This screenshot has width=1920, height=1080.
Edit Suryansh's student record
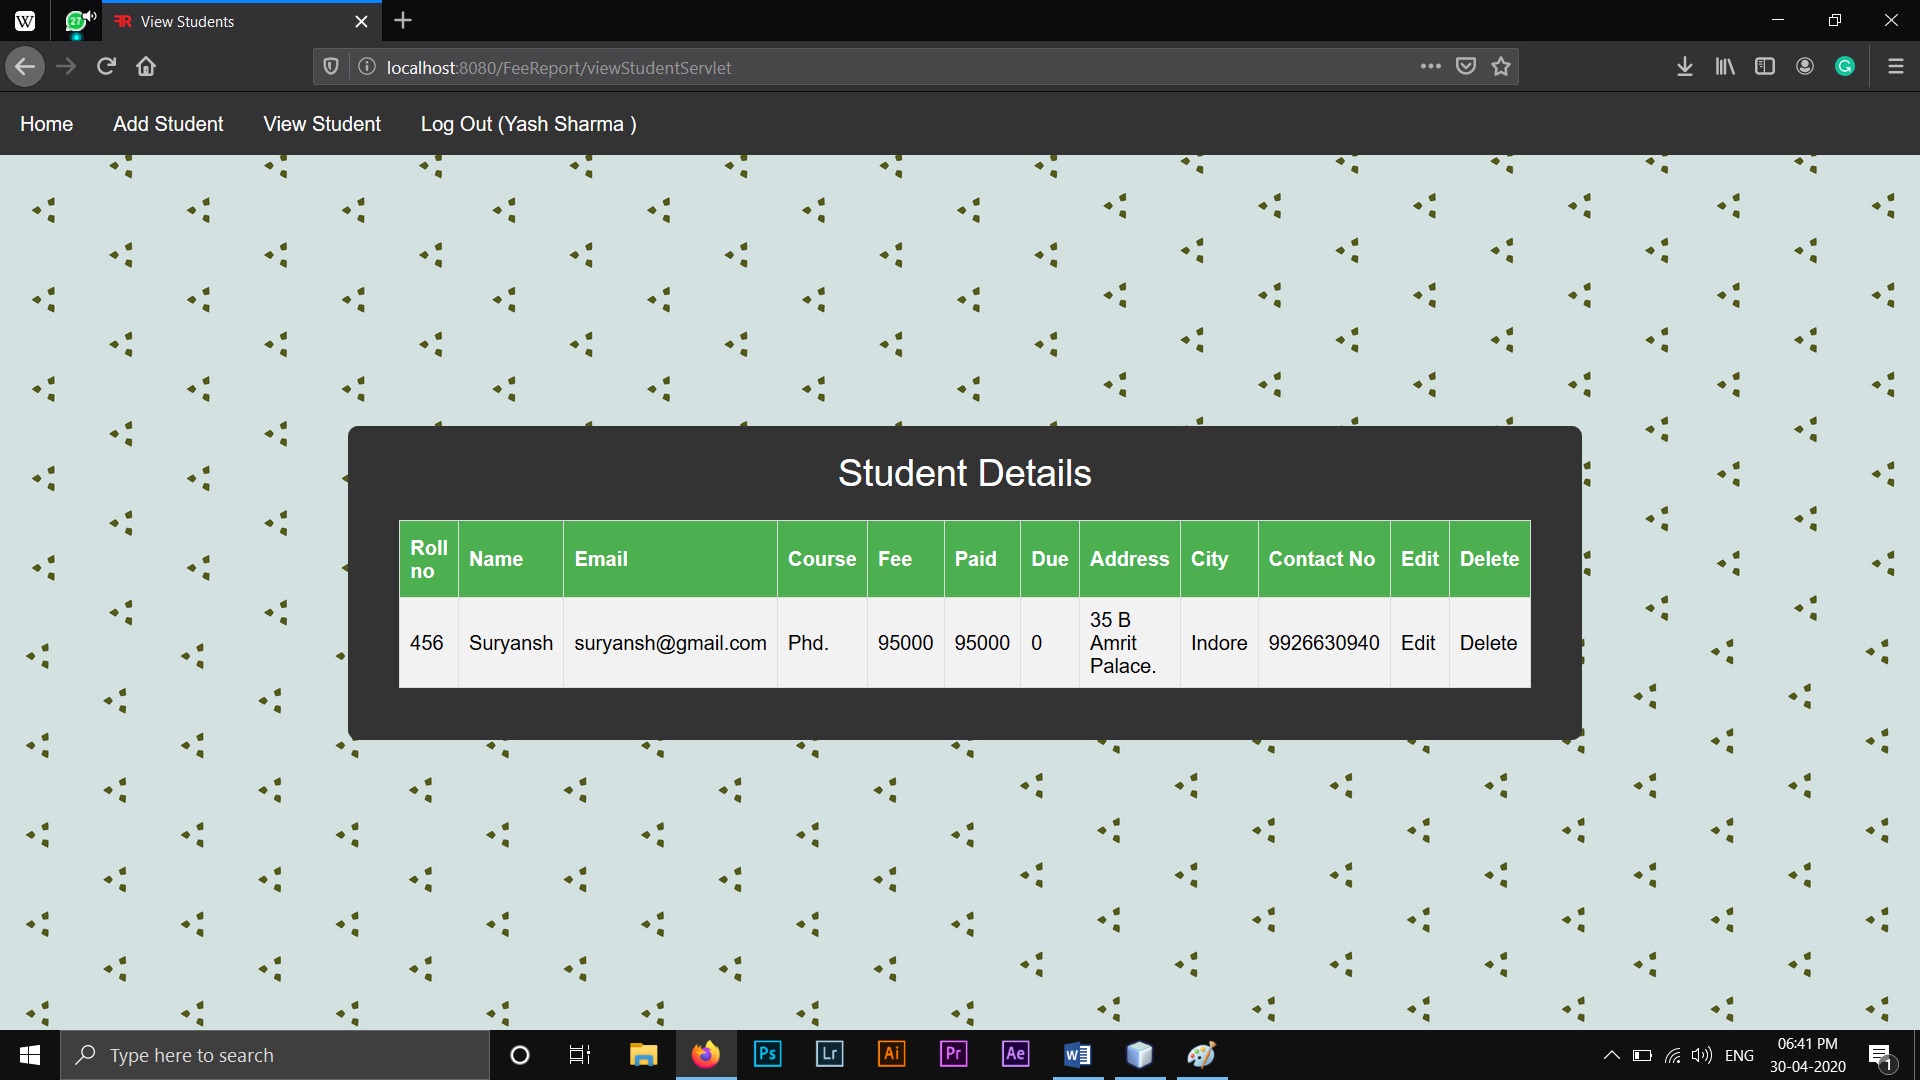point(1418,643)
